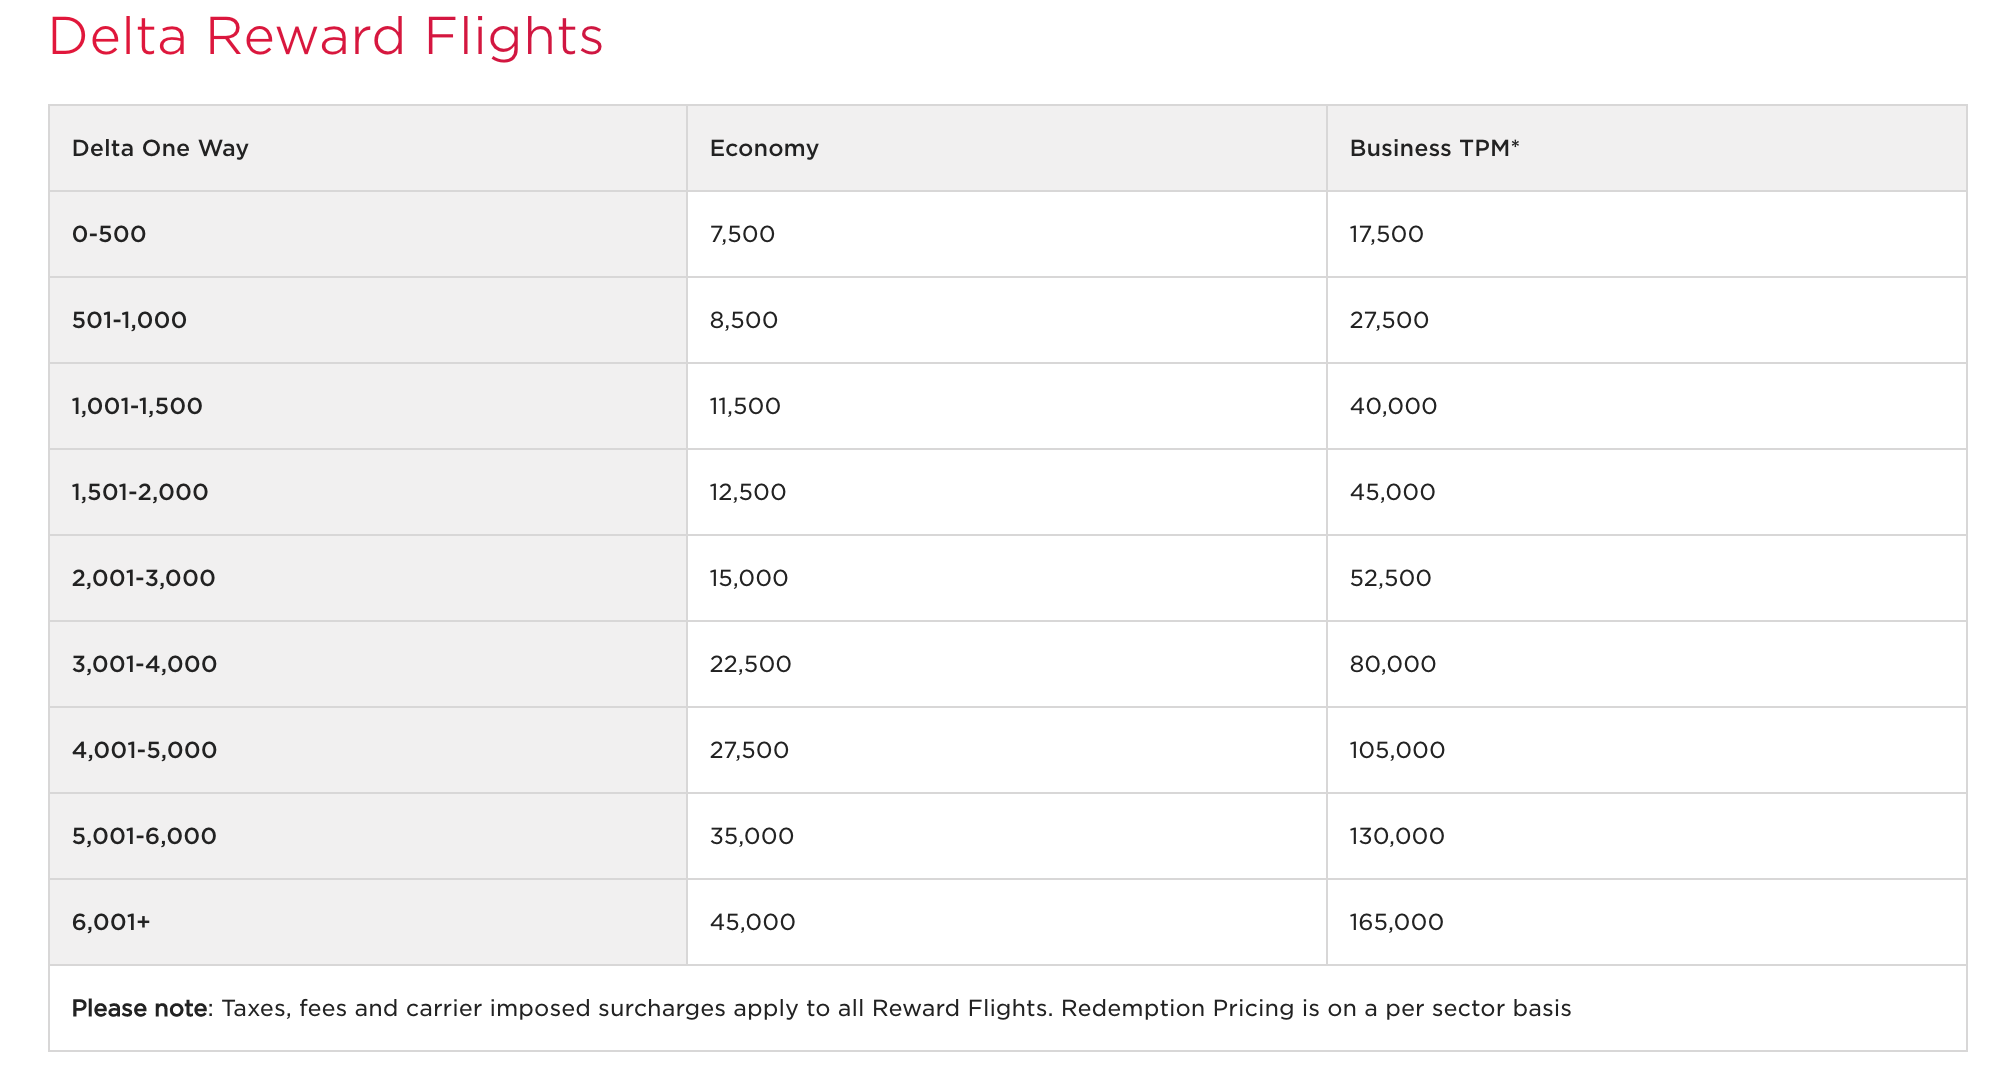Viewport: 2008px width, 1078px height.
Task: Select the Delta One Way column header
Action: coord(160,148)
